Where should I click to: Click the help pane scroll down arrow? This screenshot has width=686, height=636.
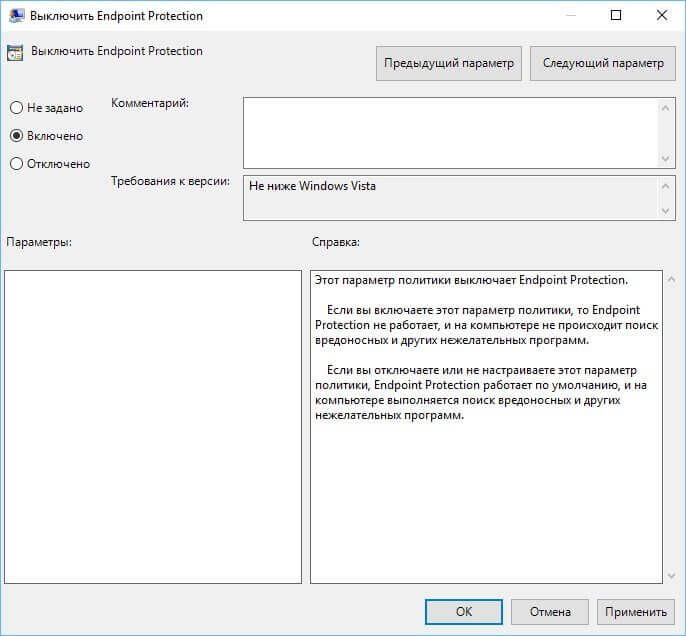[x=672, y=576]
